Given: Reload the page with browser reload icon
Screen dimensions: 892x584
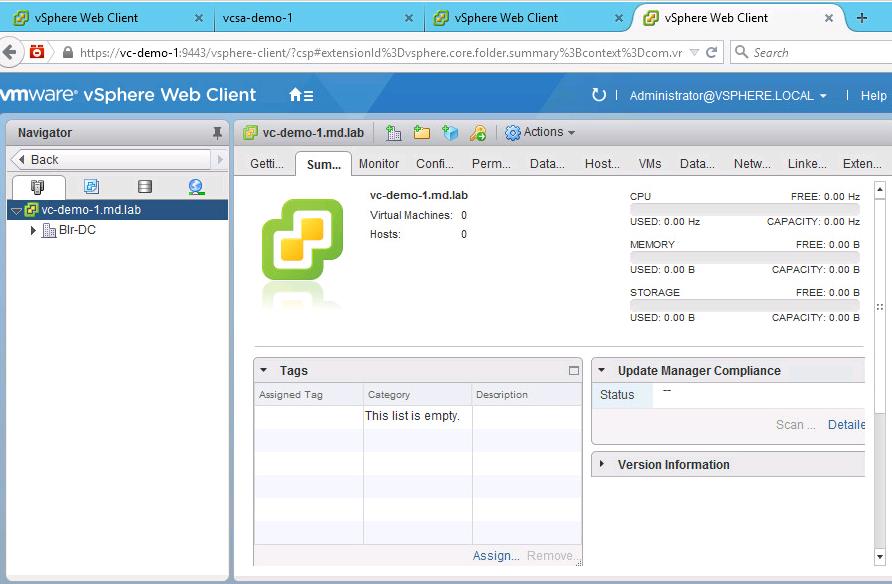Looking at the screenshot, I should (711, 52).
